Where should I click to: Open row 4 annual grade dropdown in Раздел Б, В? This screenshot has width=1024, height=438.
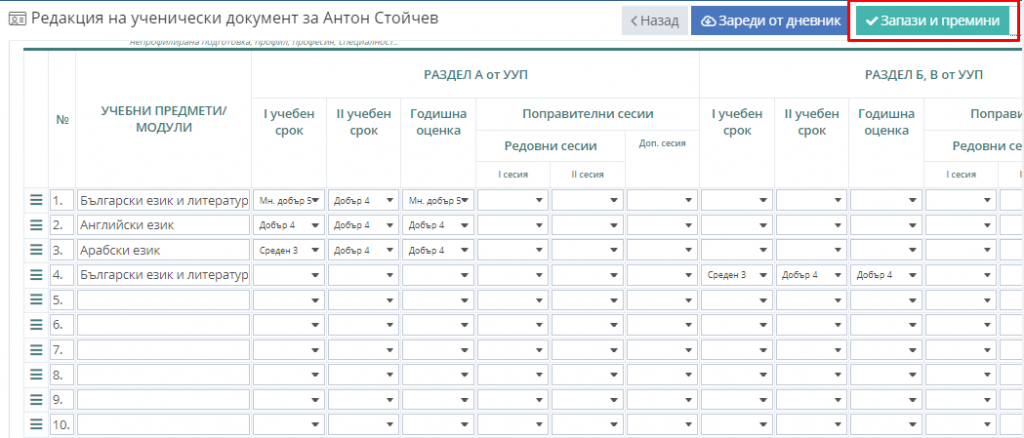[x=886, y=275]
